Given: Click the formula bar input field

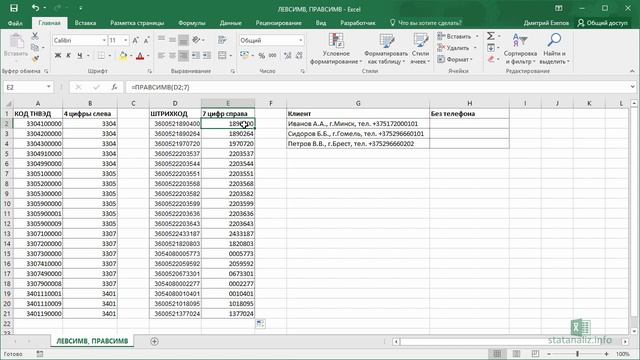Looking at the screenshot, I should tap(378, 87).
